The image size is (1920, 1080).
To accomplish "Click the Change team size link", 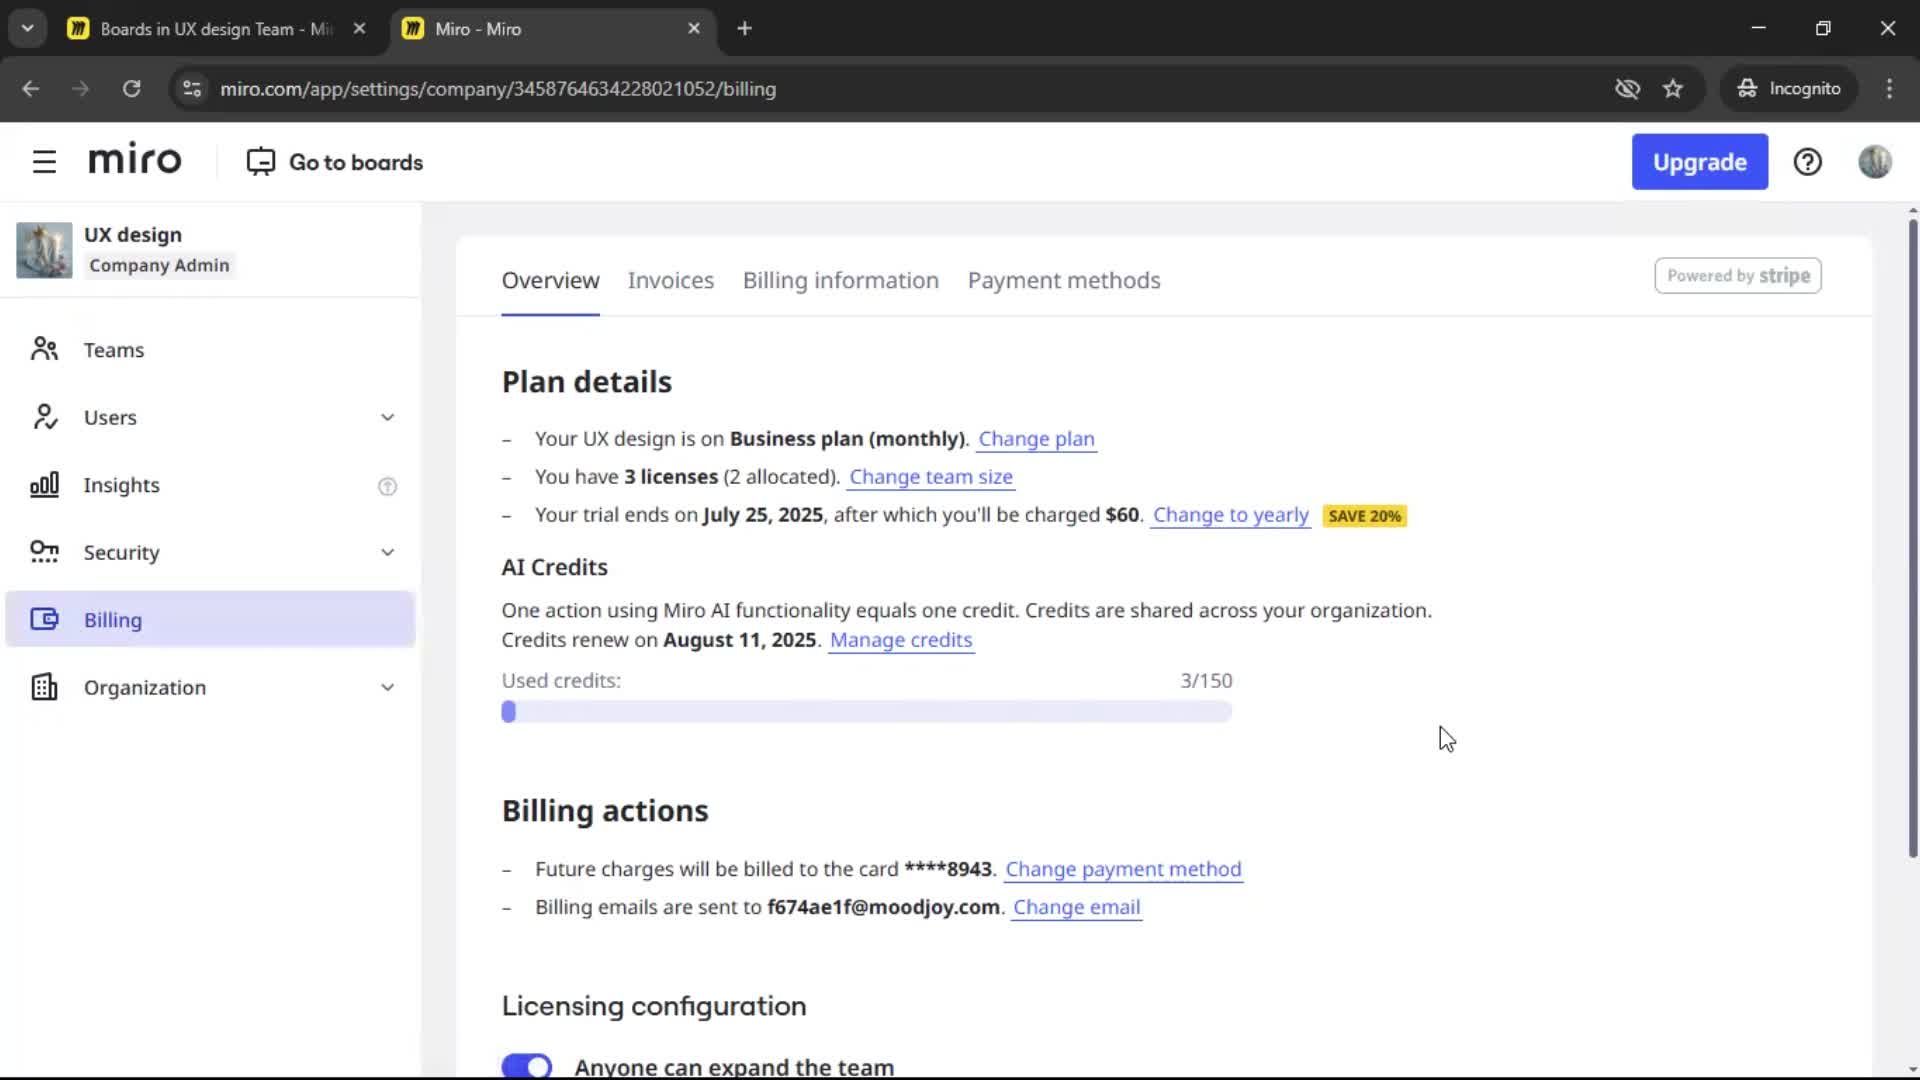I will coord(930,477).
